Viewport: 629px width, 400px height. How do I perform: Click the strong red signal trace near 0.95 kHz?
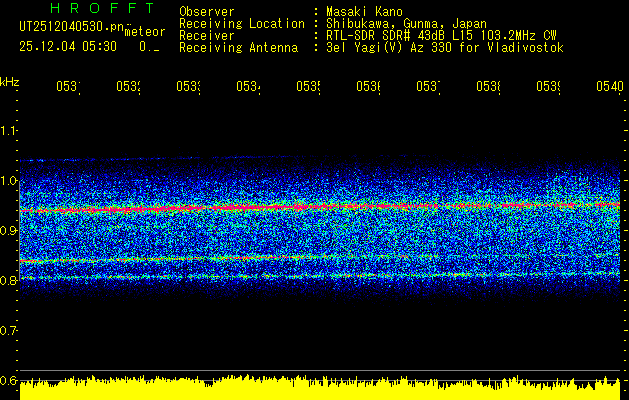[320, 207]
